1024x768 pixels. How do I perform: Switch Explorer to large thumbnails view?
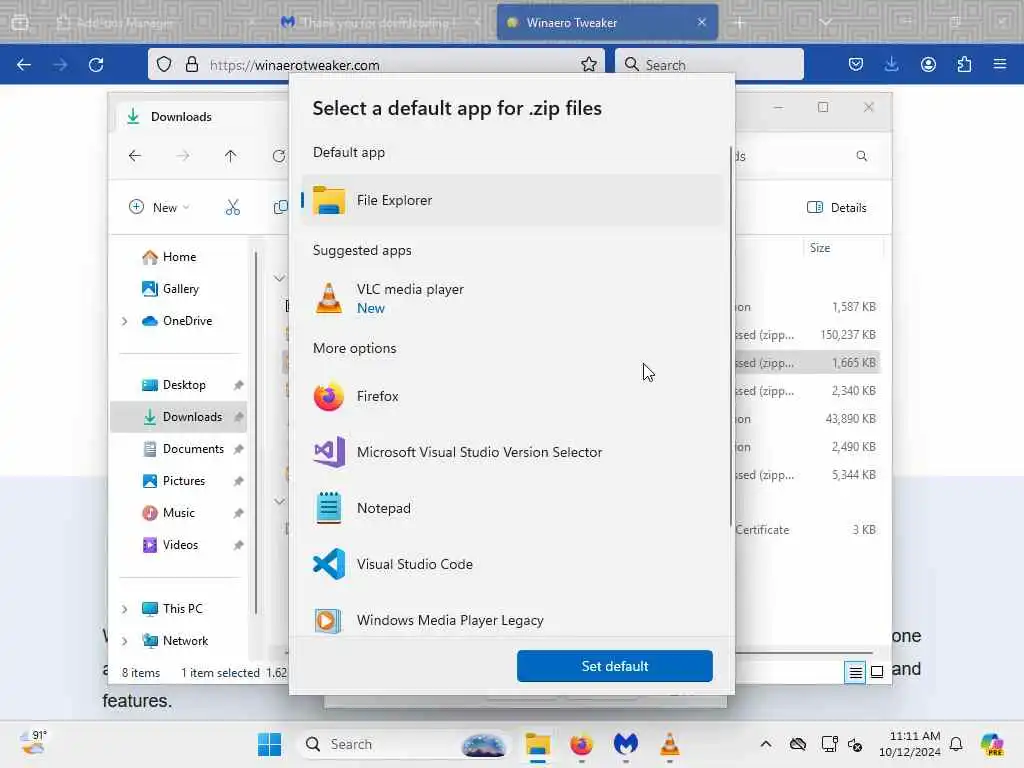[x=877, y=672]
